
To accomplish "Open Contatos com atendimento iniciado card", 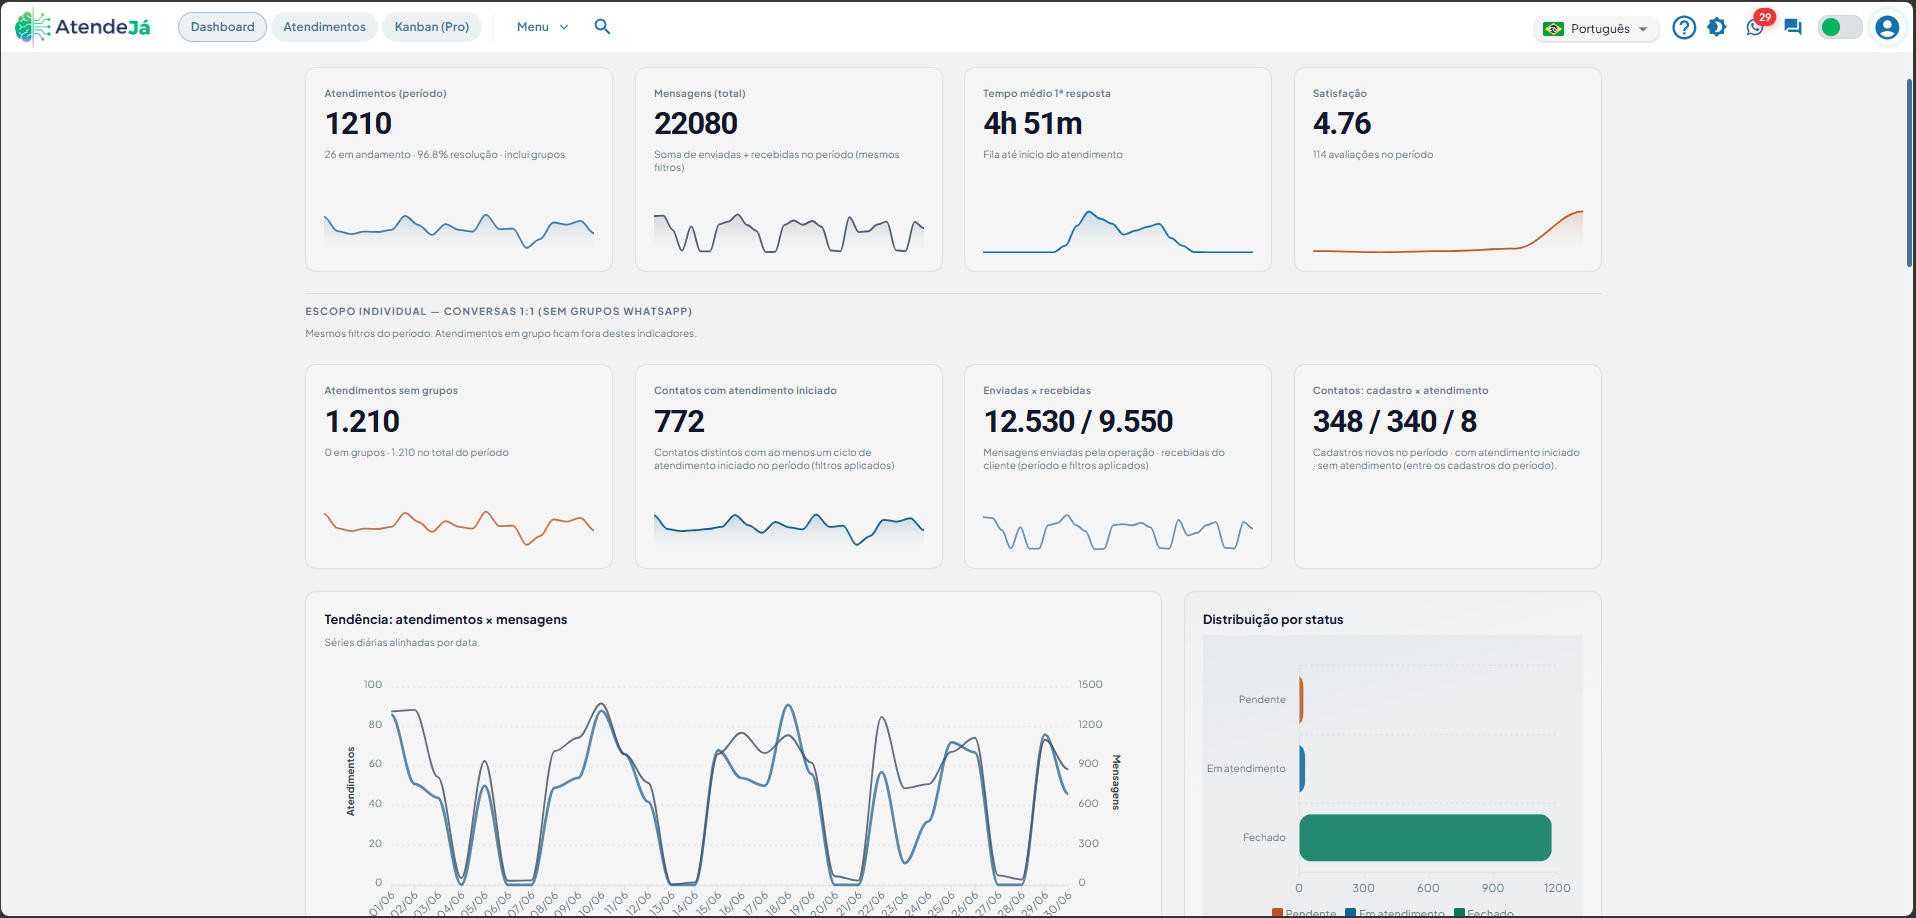I will coord(789,466).
